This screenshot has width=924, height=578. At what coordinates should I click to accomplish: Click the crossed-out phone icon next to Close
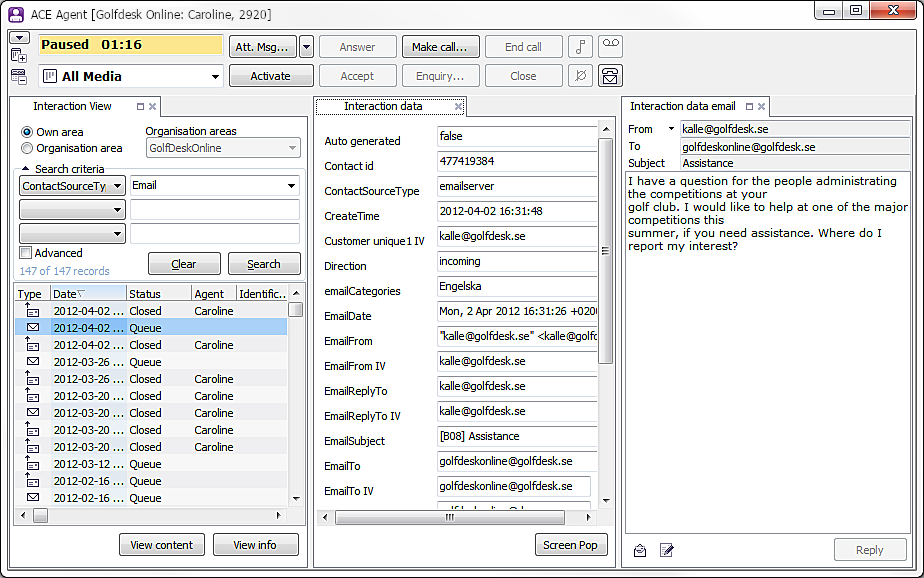click(x=580, y=75)
